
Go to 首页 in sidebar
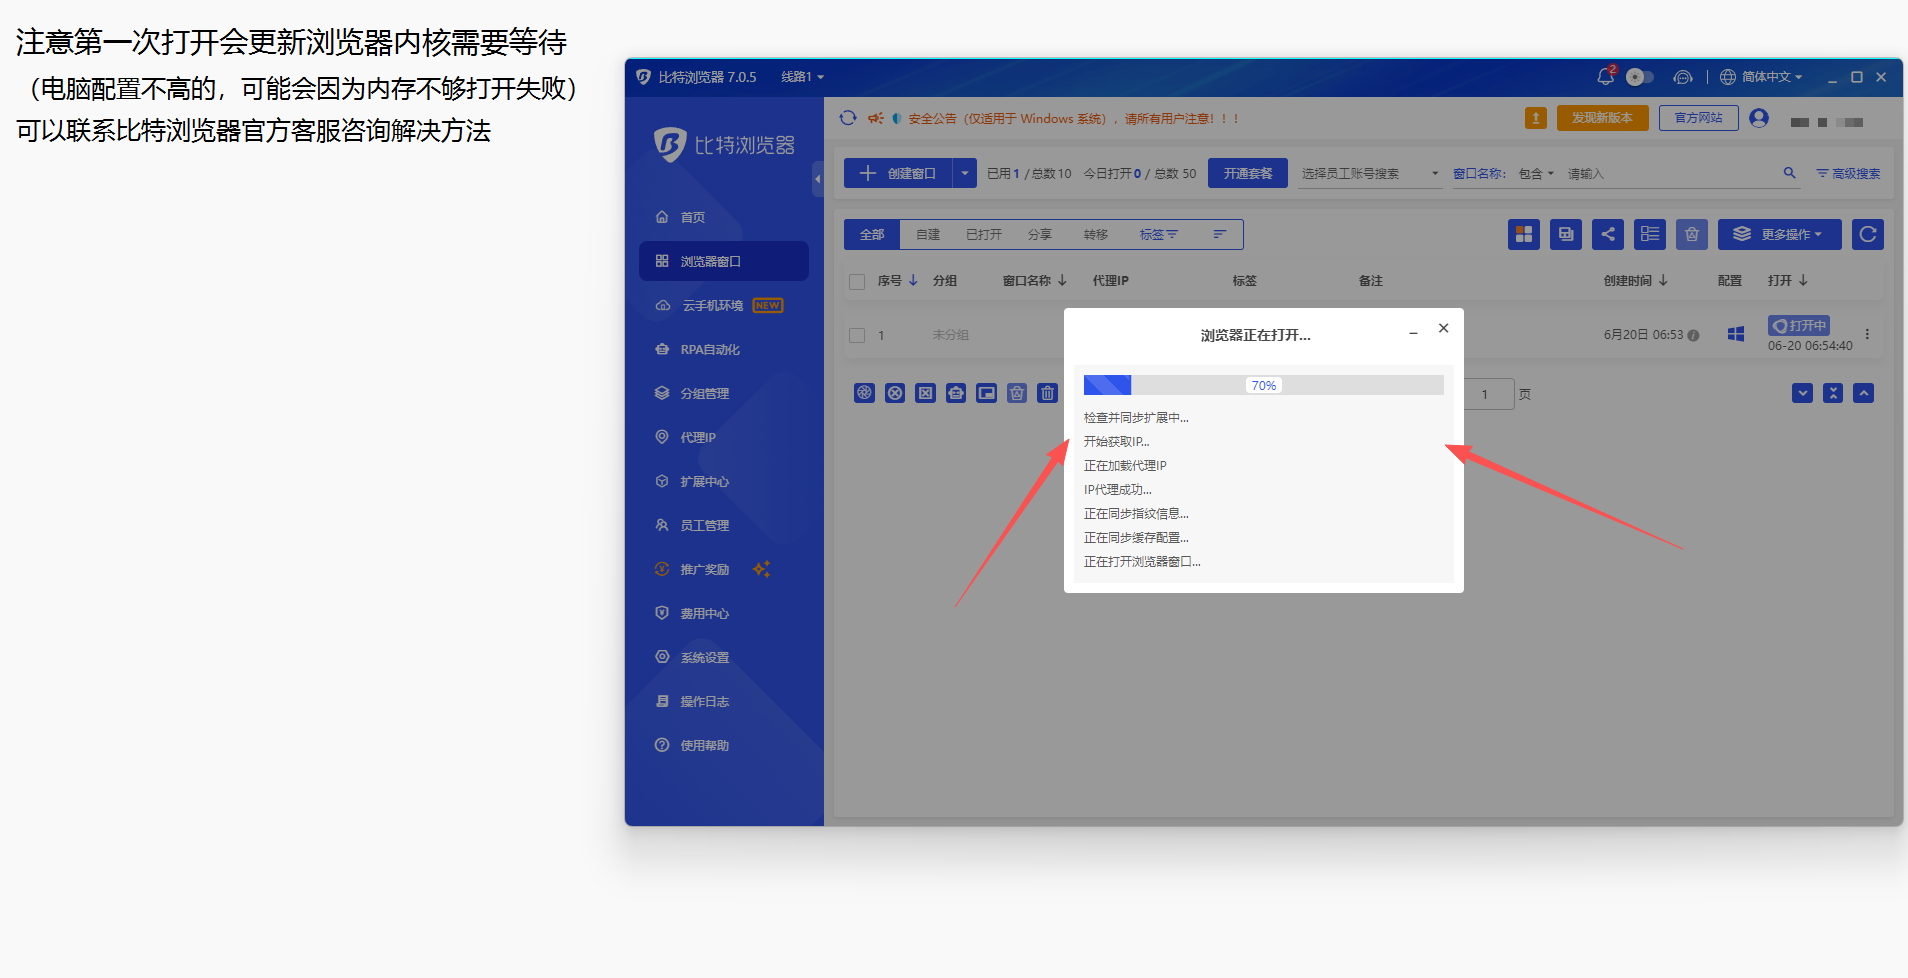[x=724, y=217]
